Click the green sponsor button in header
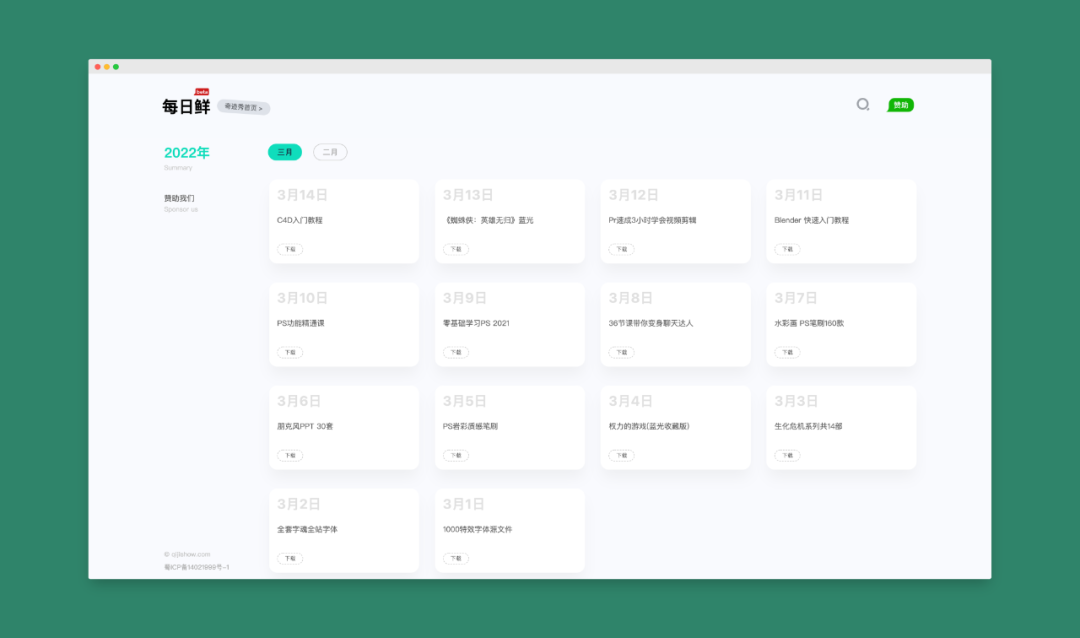The image size is (1080, 638). 900,105
